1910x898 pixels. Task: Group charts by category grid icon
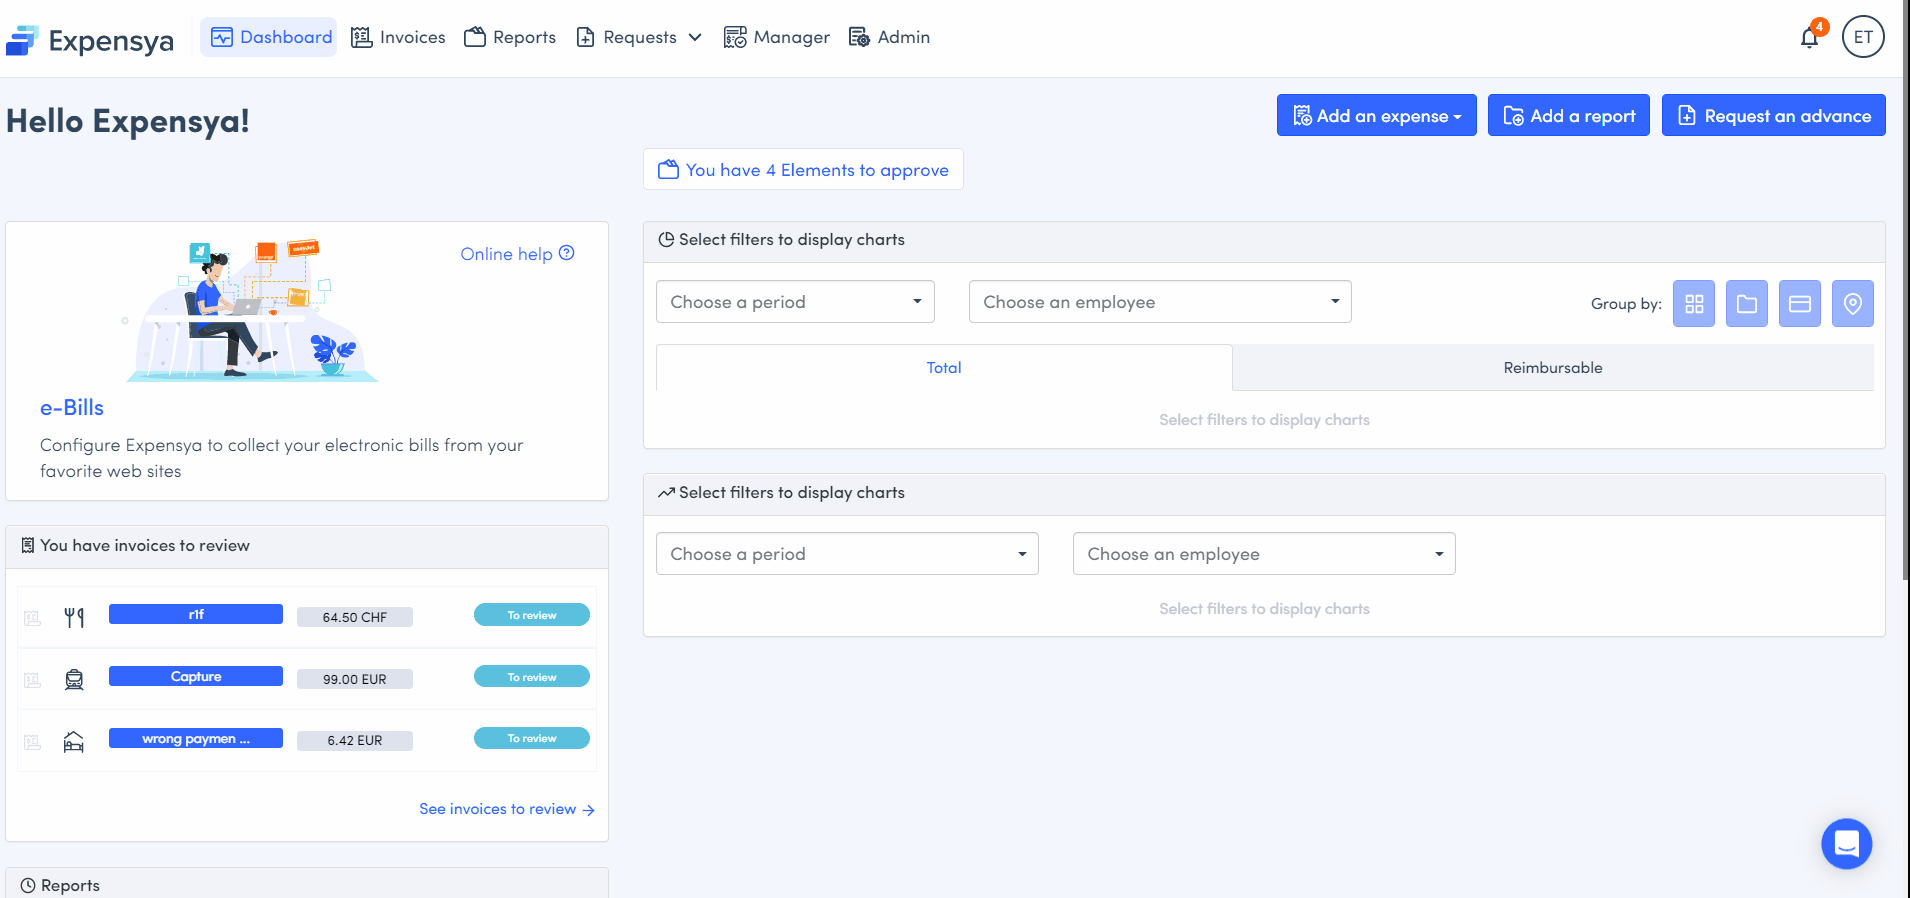(1693, 304)
